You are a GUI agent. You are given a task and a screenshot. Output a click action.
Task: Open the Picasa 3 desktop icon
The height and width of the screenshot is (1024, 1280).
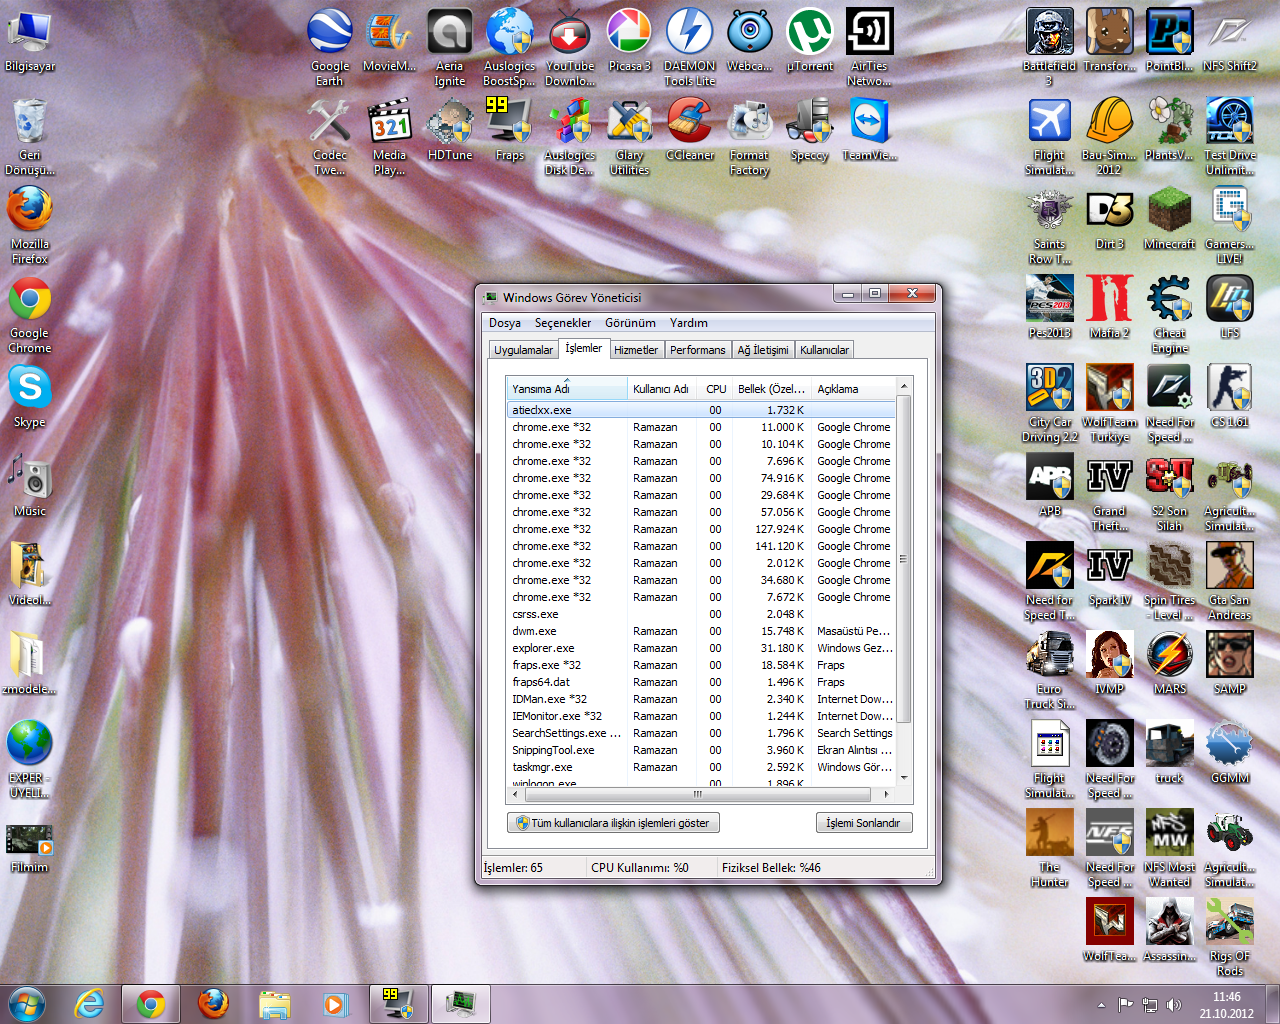[629, 40]
